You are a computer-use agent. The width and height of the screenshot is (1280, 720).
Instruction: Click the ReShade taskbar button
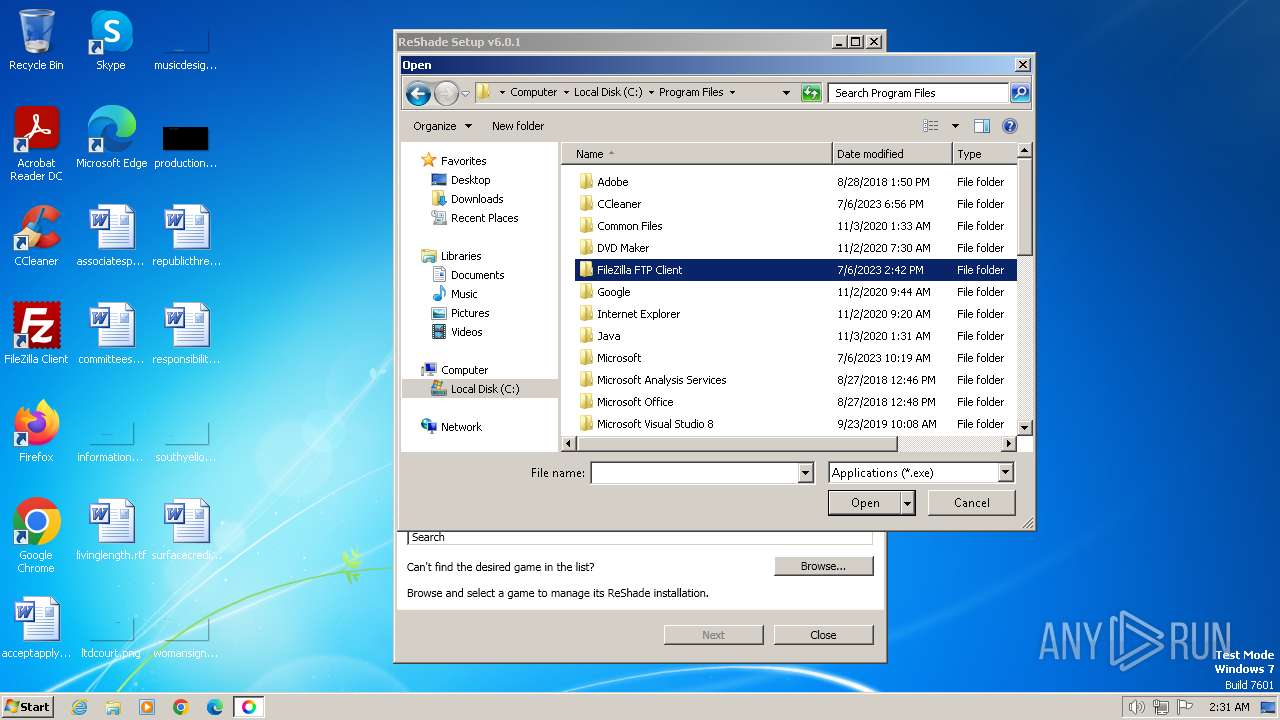(x=248, y=707)
